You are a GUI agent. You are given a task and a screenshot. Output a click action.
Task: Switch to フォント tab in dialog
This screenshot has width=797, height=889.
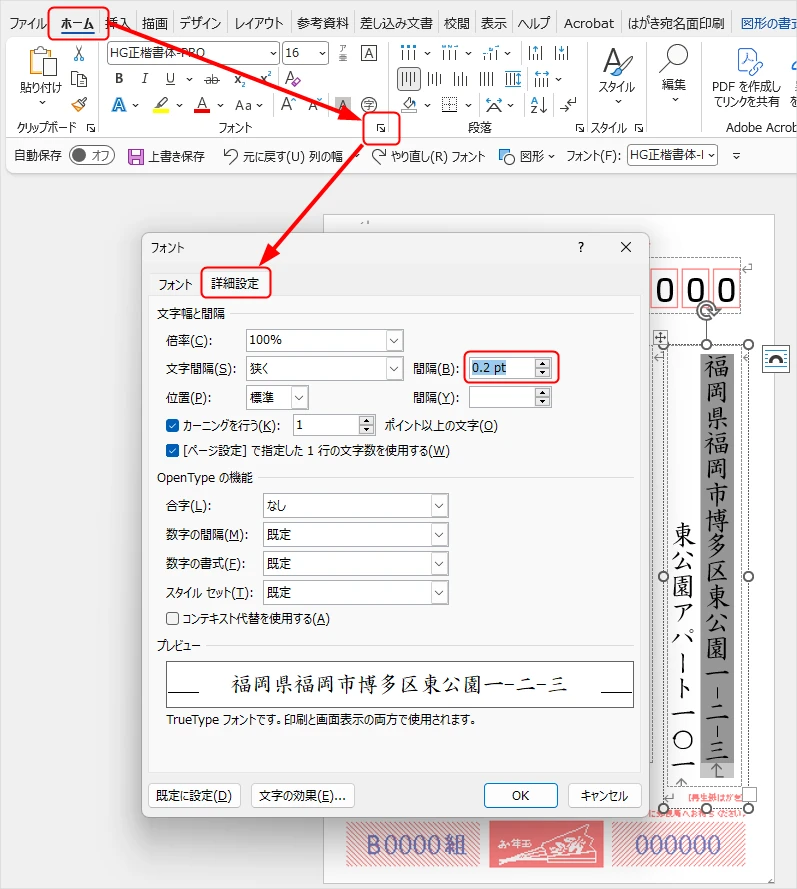pyautogui.click(x=175, y=284)
